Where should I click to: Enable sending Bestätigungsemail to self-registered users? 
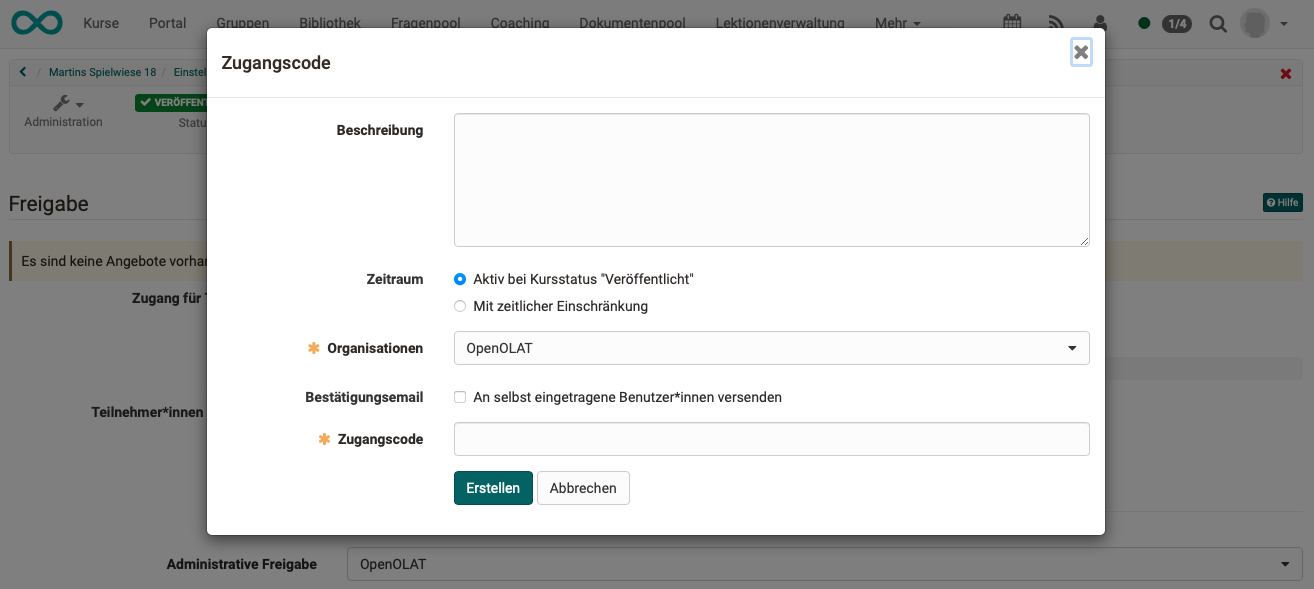coord(459,397)
